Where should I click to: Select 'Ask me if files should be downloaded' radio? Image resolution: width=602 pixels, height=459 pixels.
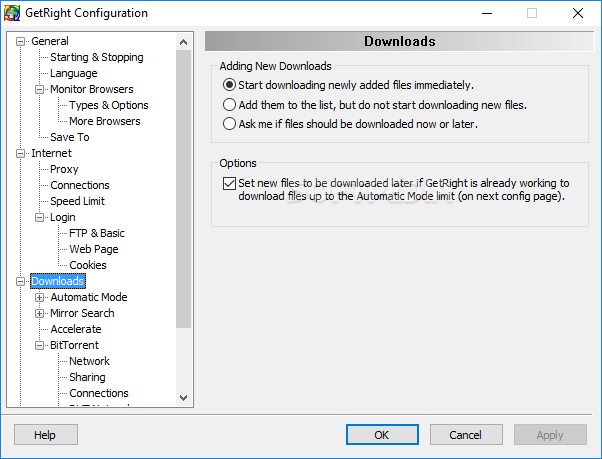[229, 124]
